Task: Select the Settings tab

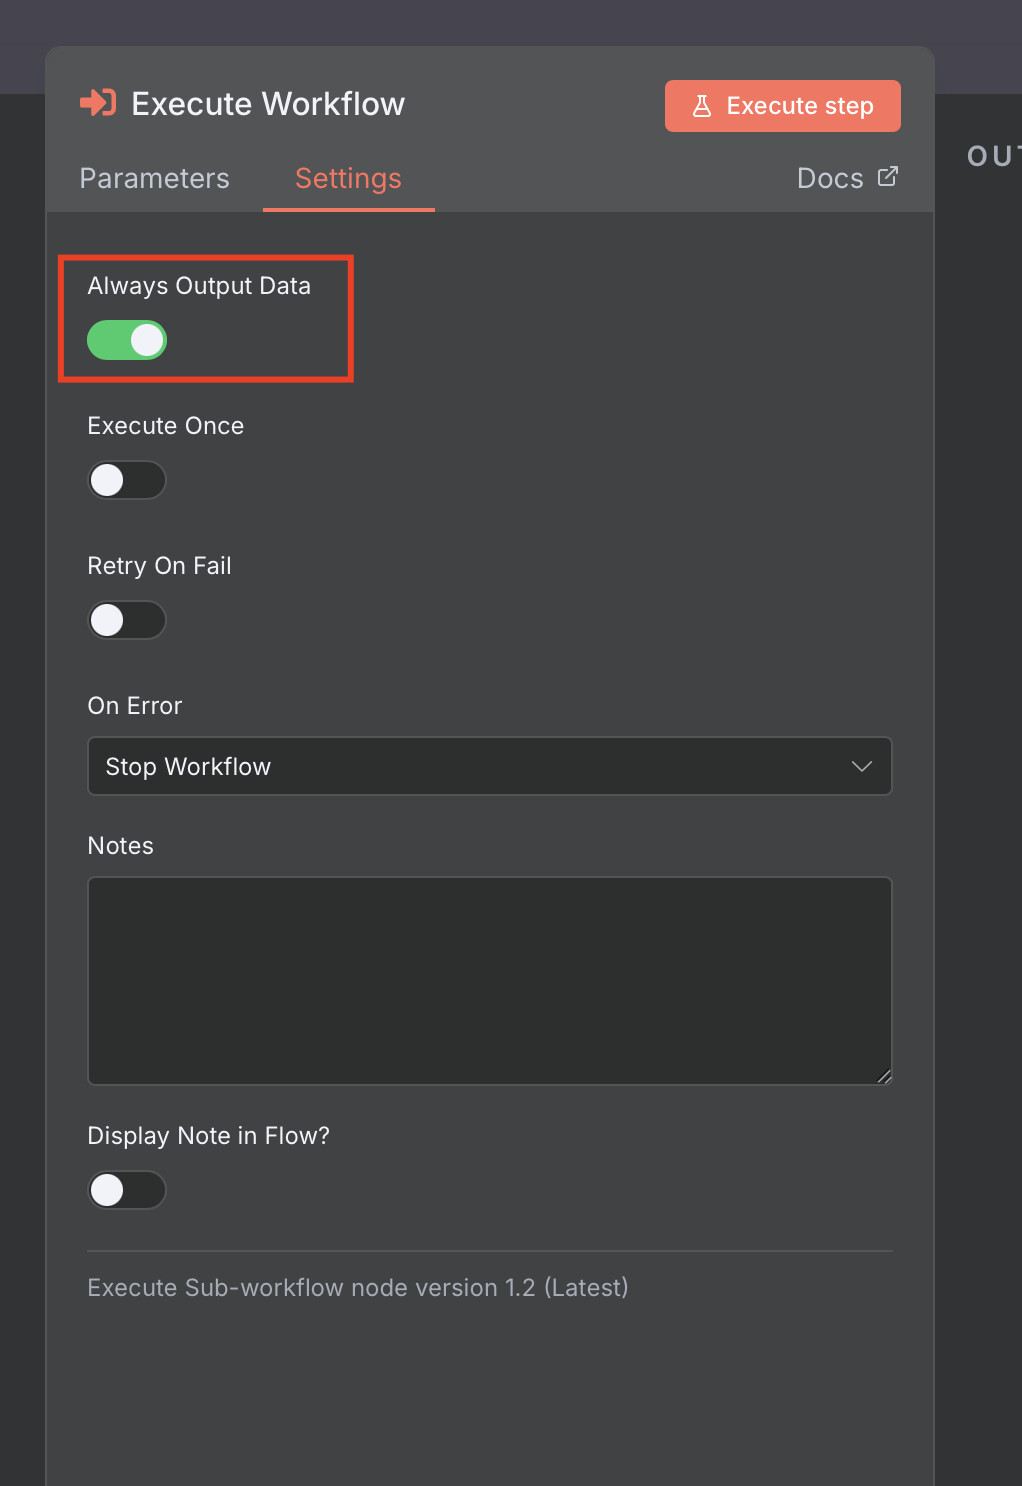Action: [348, 178]
